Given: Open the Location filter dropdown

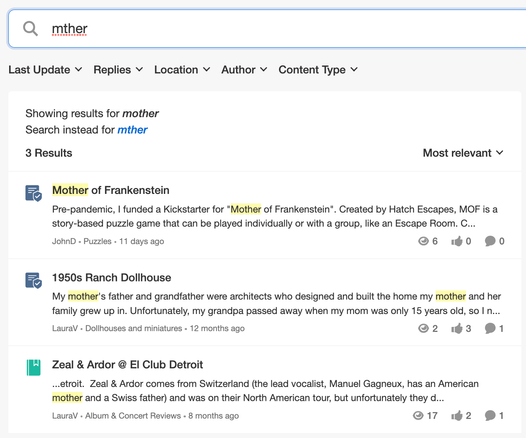Looking at the screenshot, I should pos(182,70).
